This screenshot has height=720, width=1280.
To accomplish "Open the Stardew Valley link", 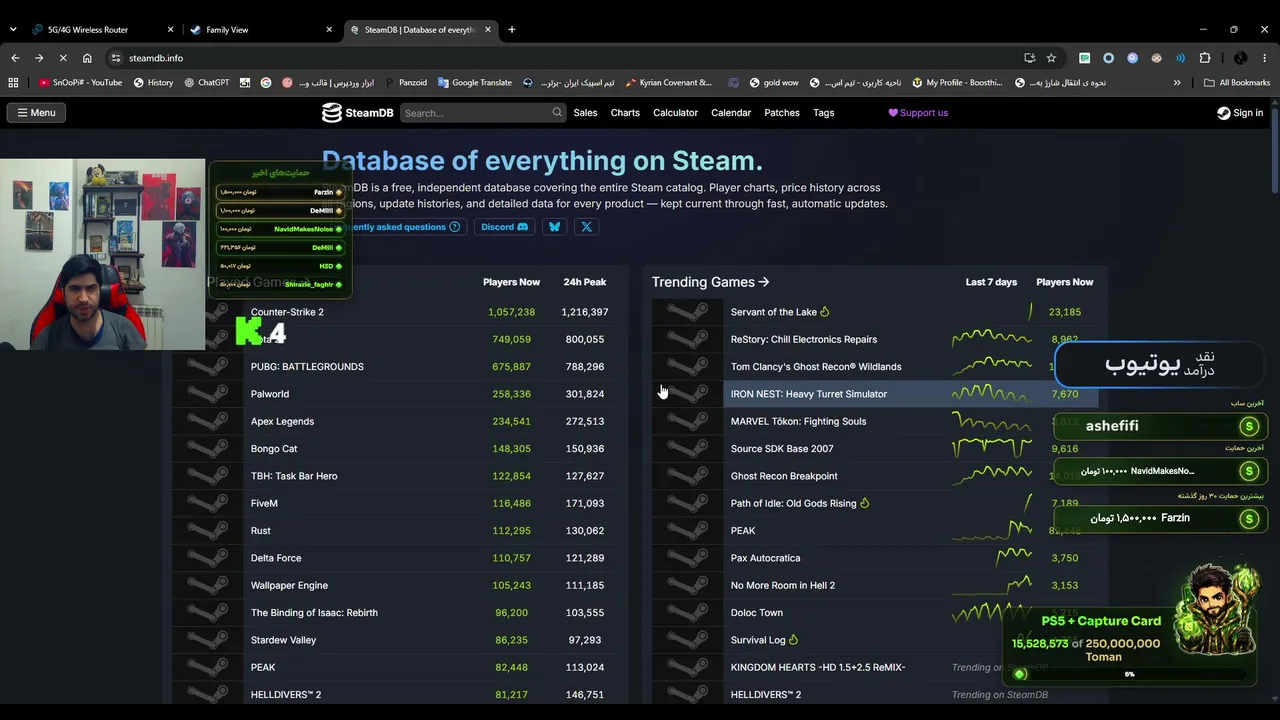I will (283, 640).
